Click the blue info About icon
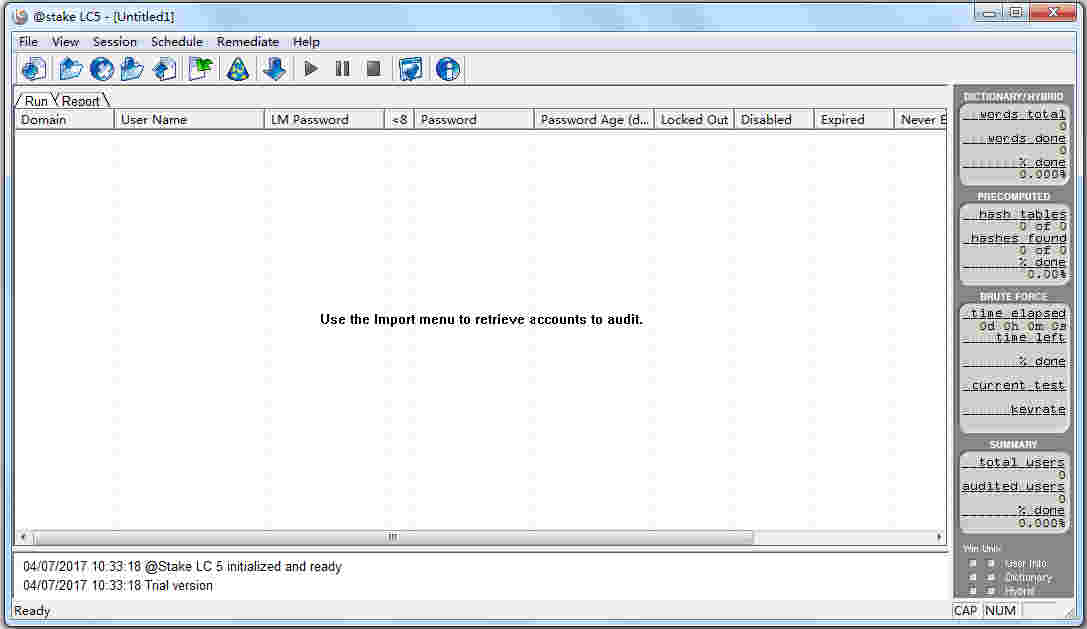The width and height of the screenshot is (1087, 629). 448,69
